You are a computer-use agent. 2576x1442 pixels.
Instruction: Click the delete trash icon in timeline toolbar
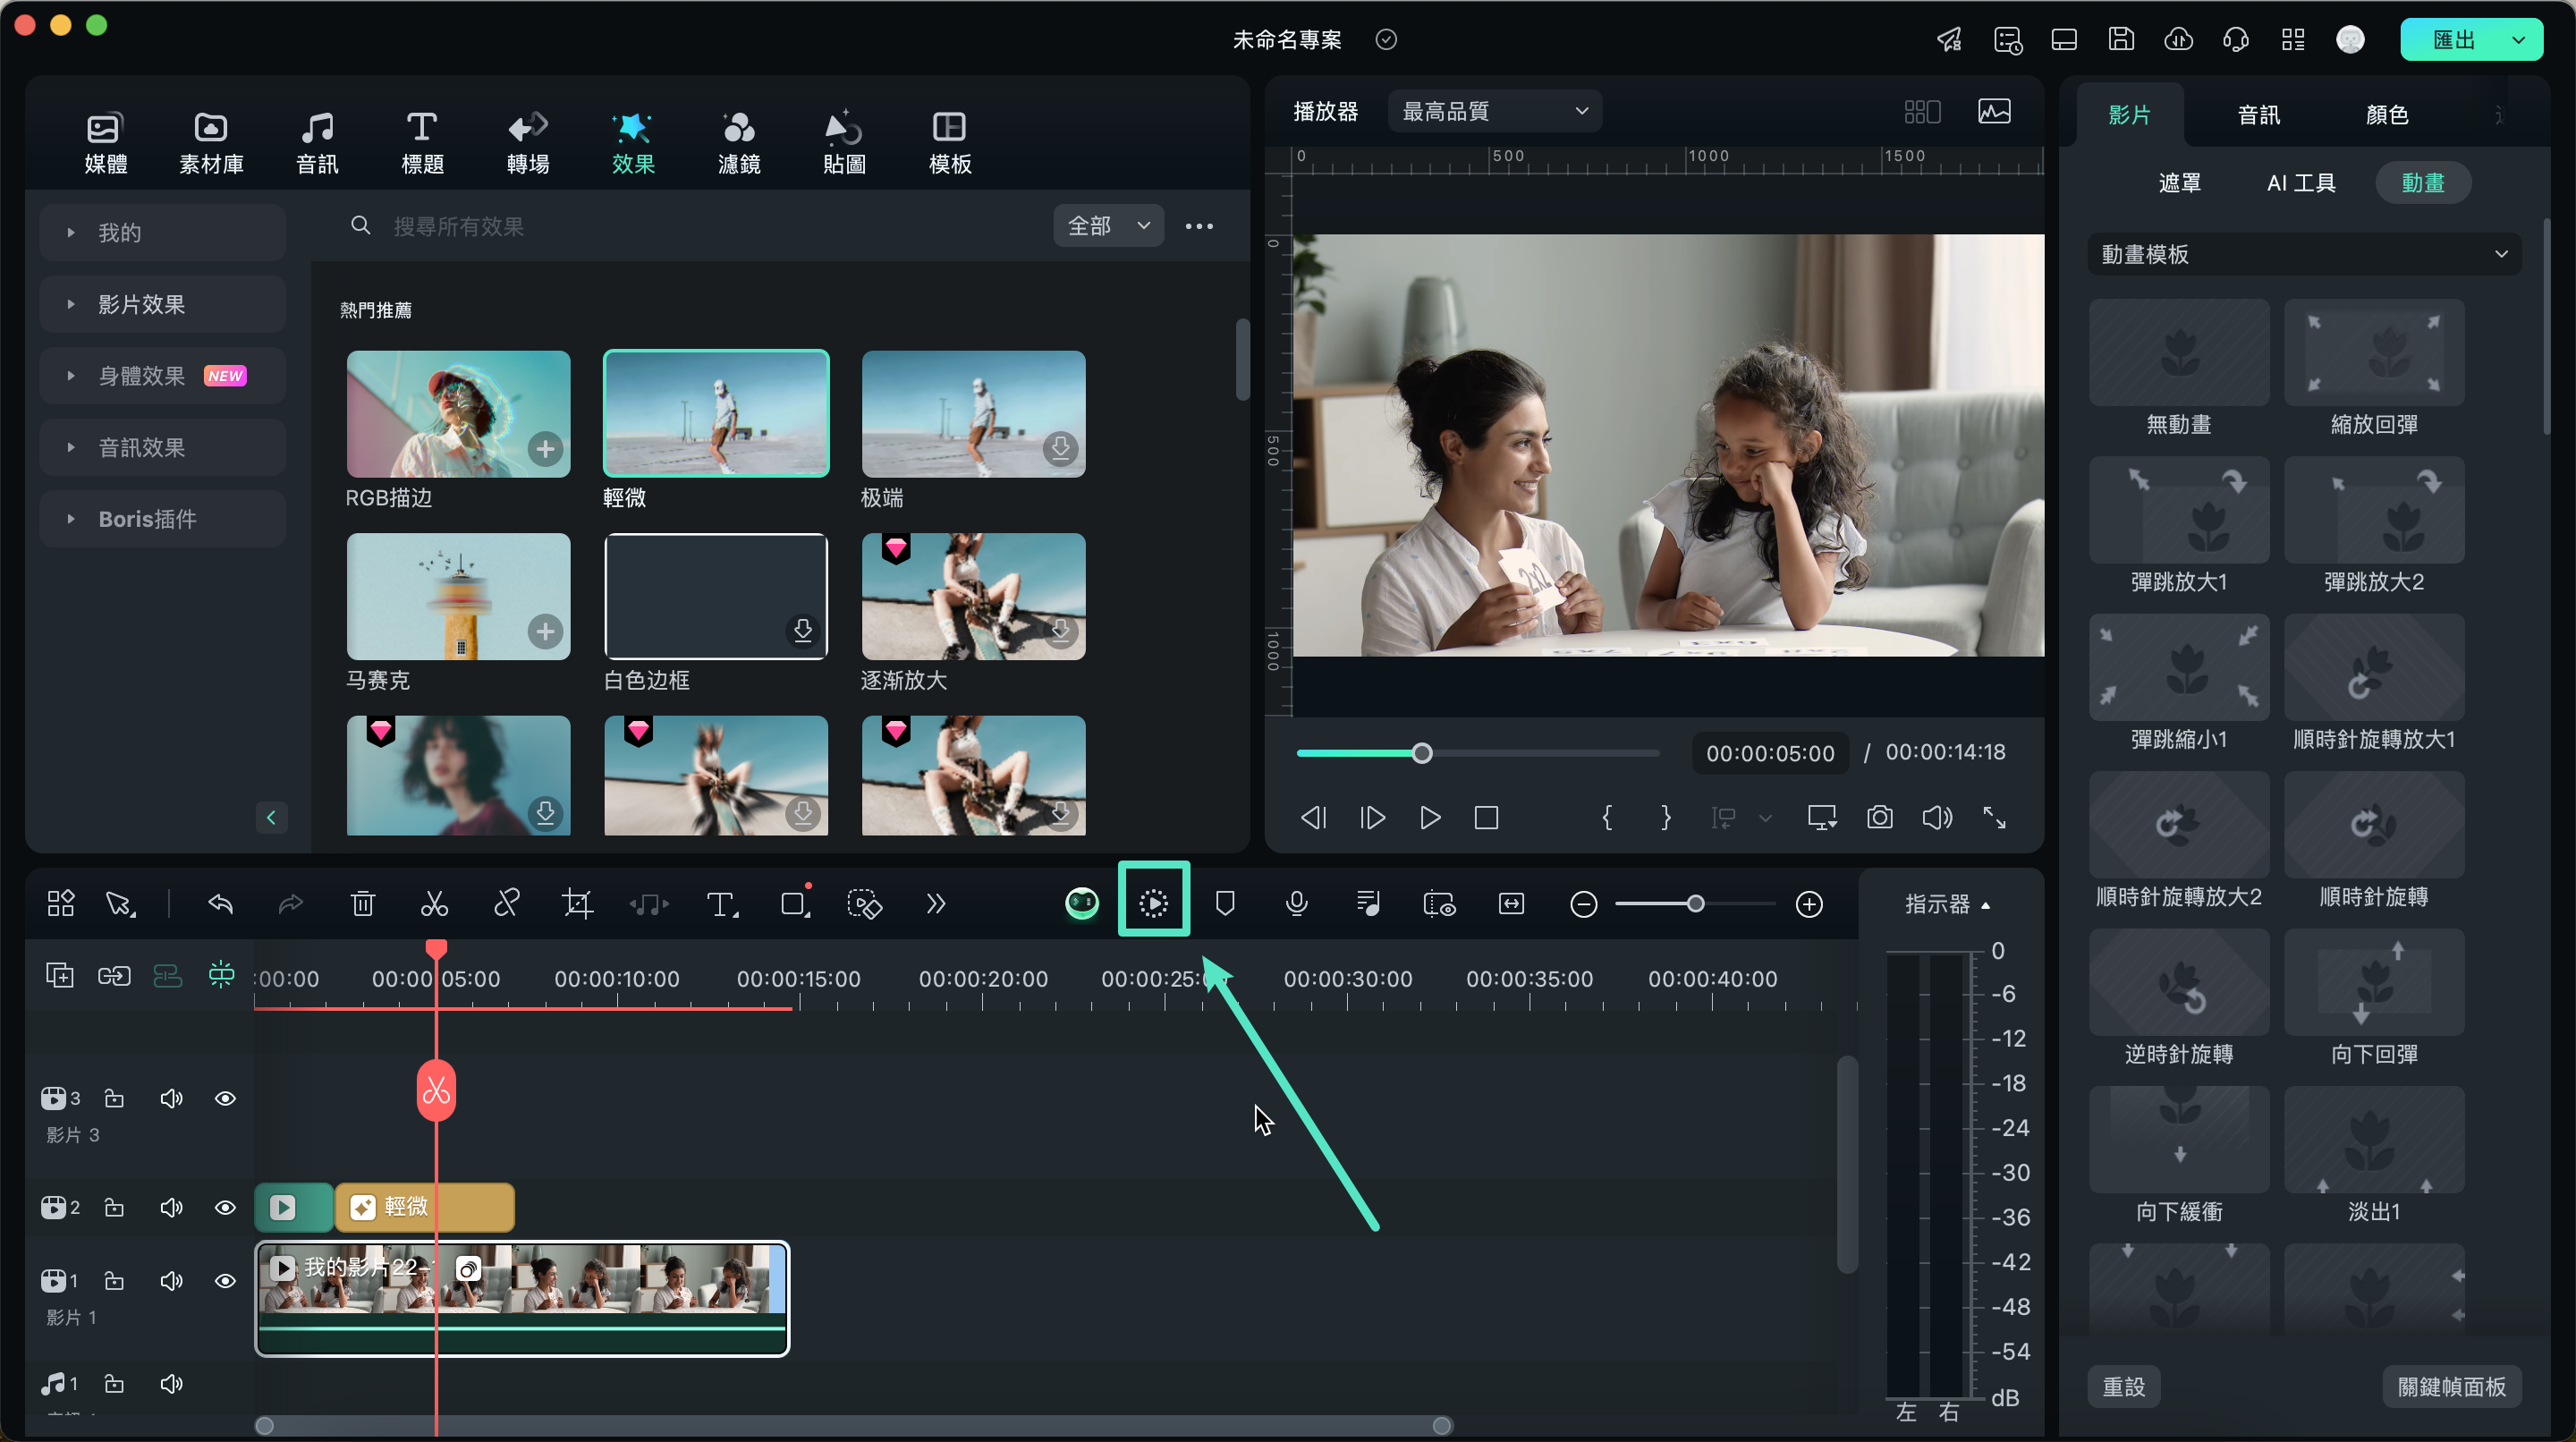click(x=363, y=904)
